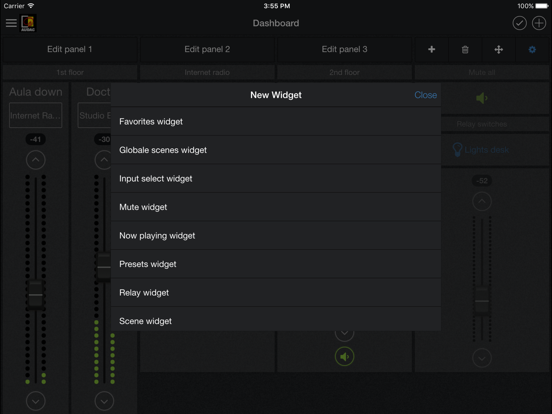
Task: Choose Input select widget
Action: 276,178
